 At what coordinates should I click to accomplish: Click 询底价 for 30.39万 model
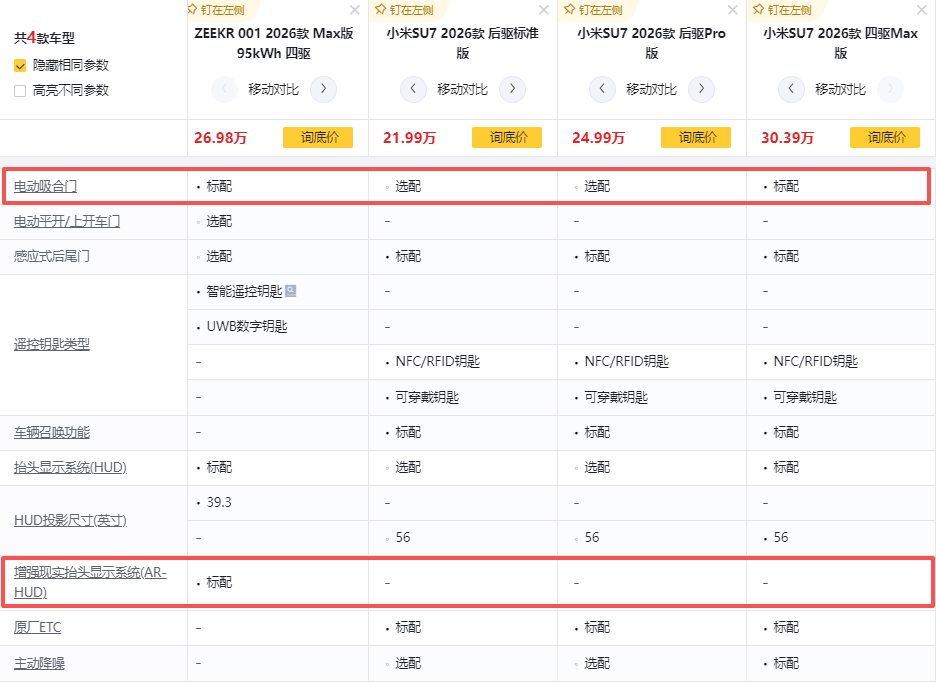tap(885, 137)
